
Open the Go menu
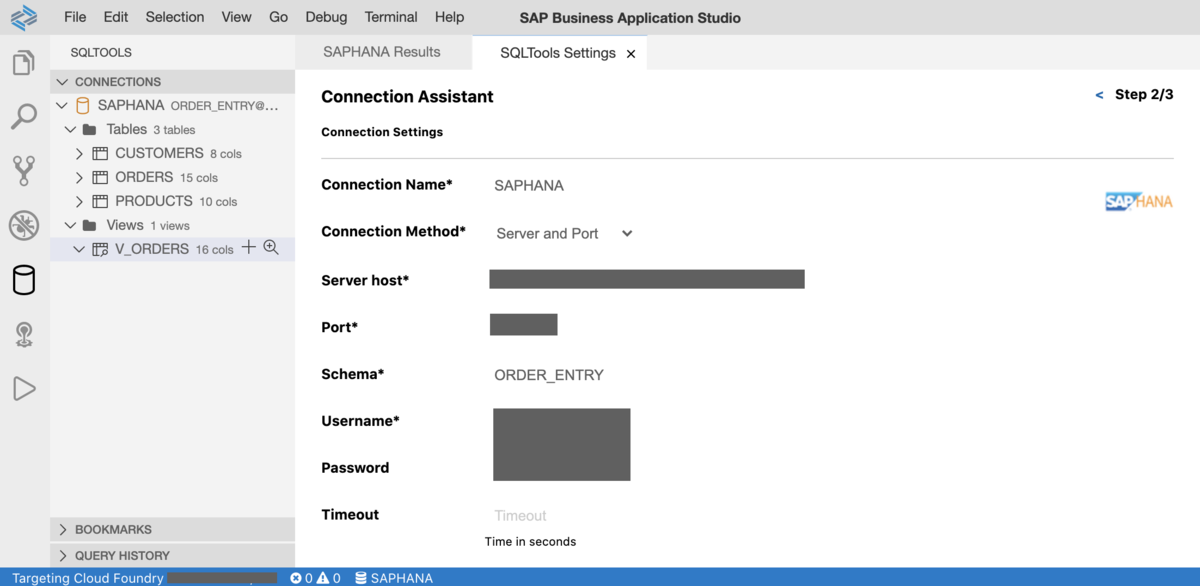(279, 17)
